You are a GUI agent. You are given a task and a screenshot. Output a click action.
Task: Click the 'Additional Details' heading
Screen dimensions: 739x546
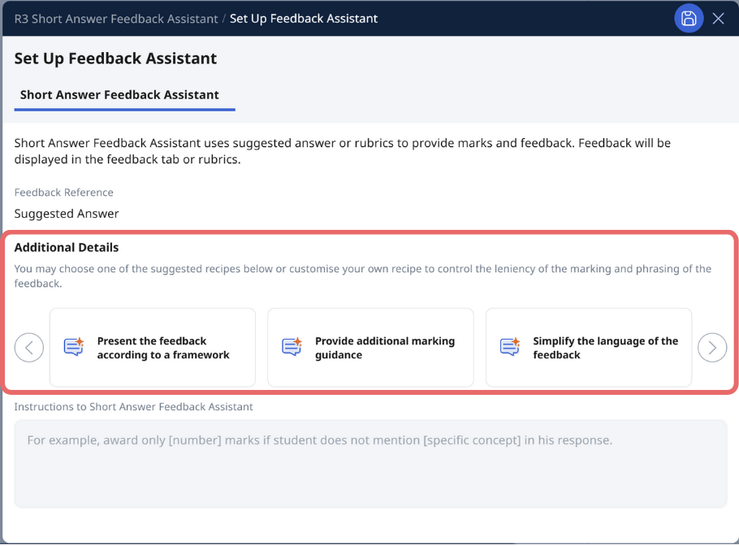(66, 247)
